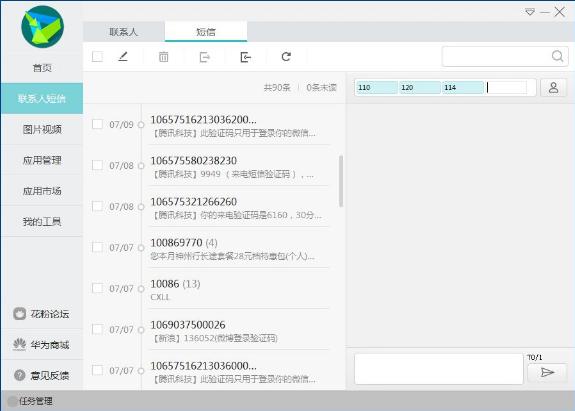The width and height of the screenshot is (575, 411).
Task: Click the 共90条 total count label
Action: (x=277, y=87)
